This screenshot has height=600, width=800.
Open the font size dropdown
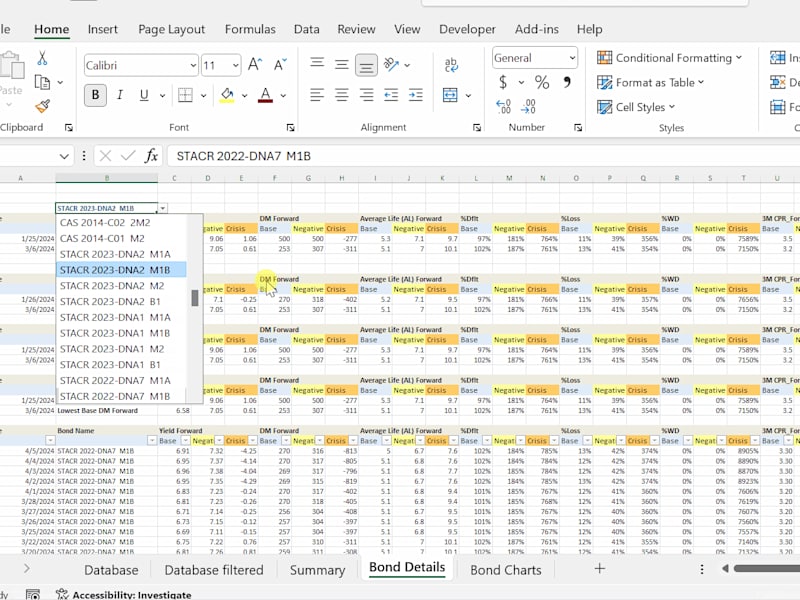pyautogui.click(x=235, y=65)
